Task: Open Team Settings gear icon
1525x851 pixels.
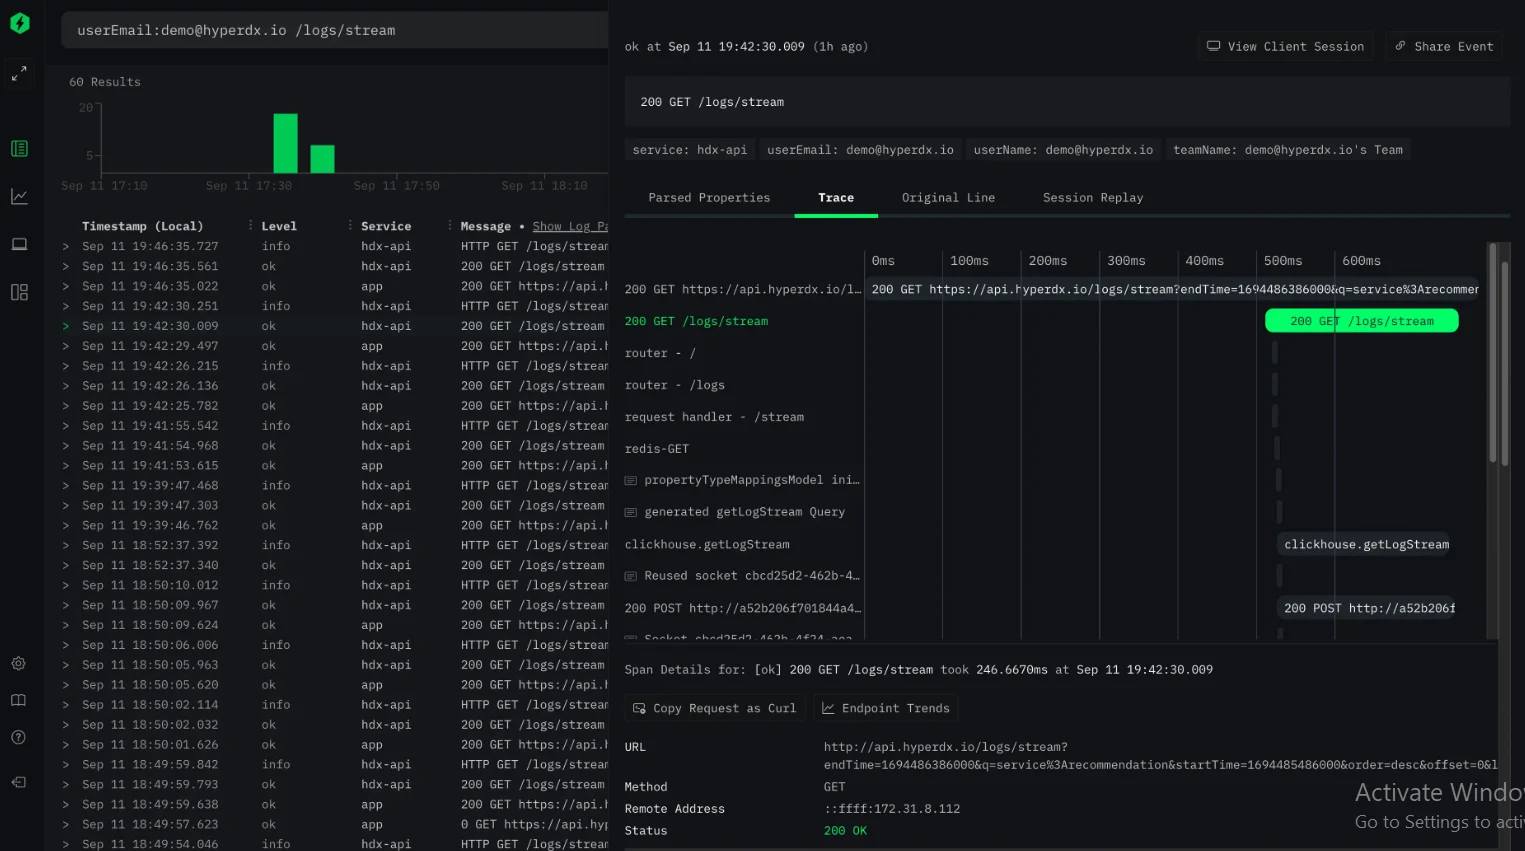Action: 18,664
